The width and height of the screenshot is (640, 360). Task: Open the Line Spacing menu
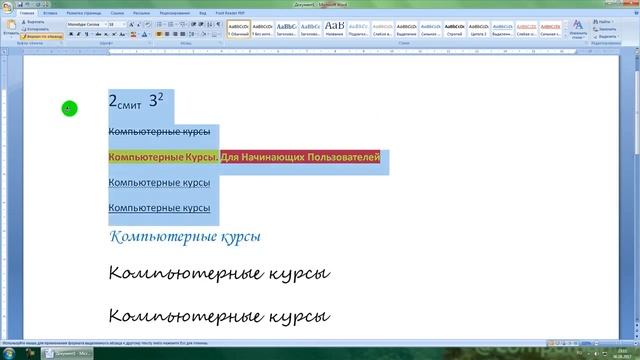(x=192, y=35)
